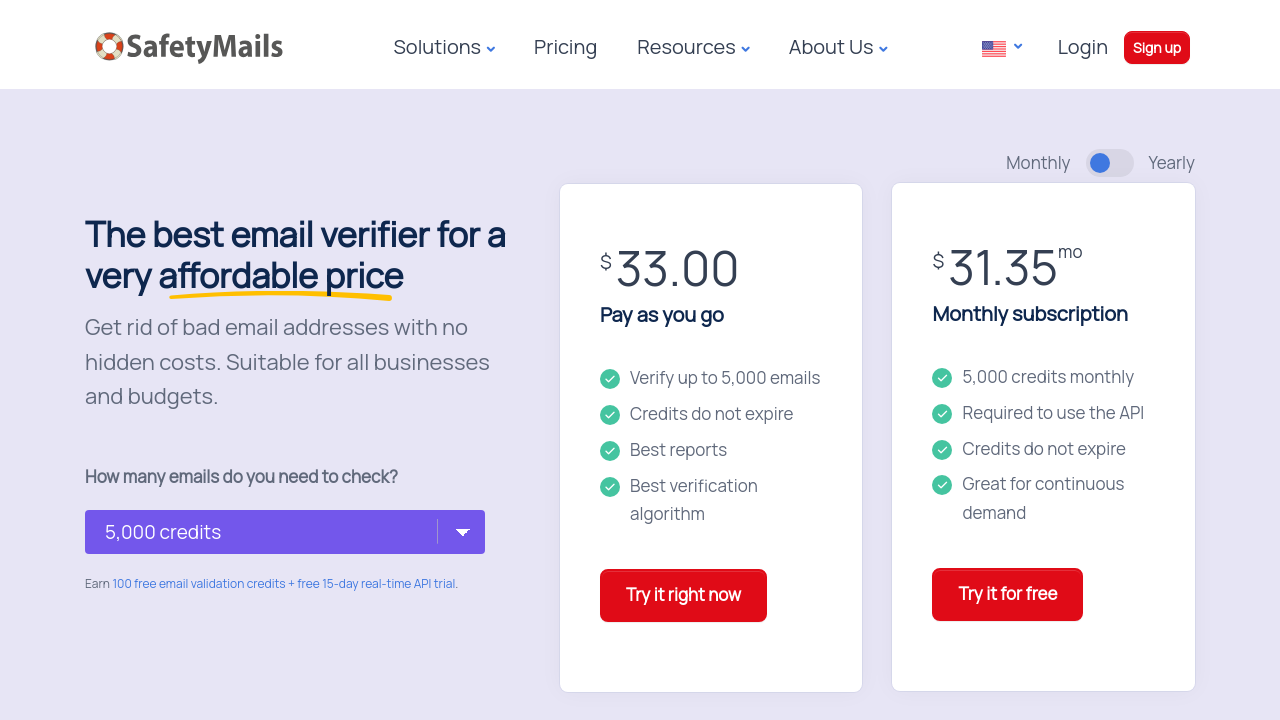Viewport: 1280px width, 720px height.
Task: Select the Yearly billing label
Action: click(x=1171, y=163)
